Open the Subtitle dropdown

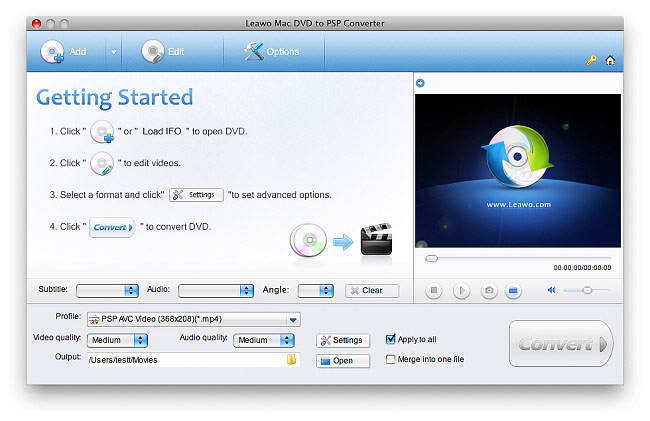[x=107, y=290]
